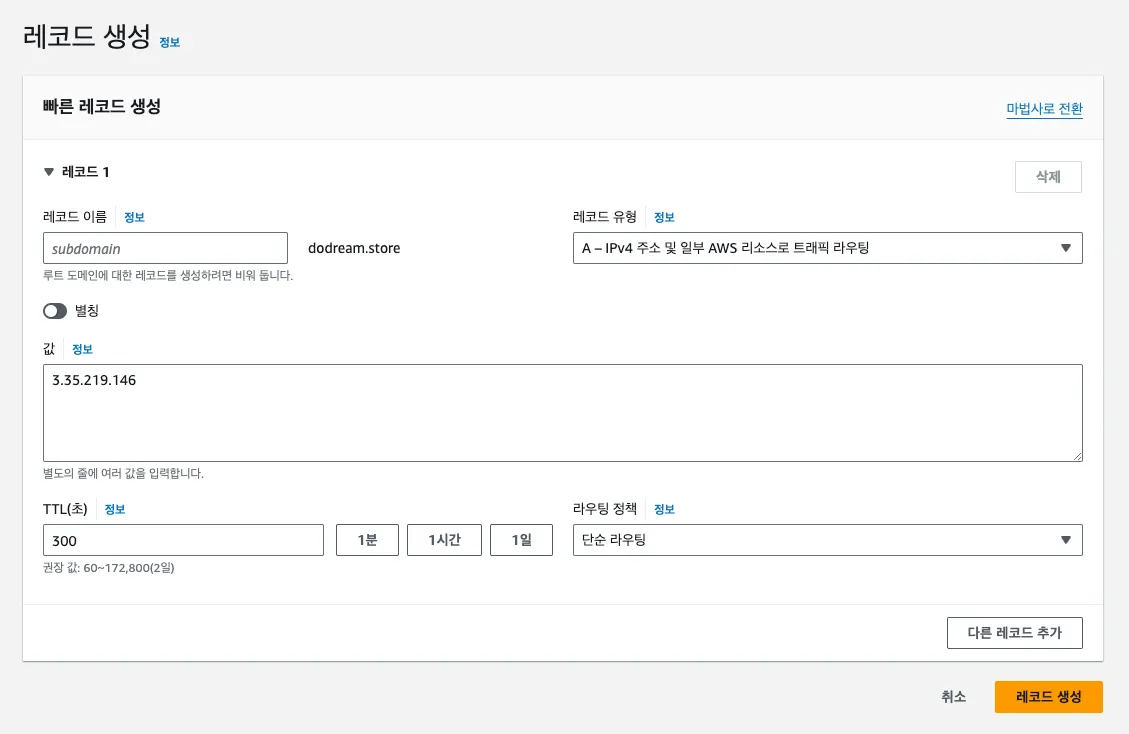Open 정보 link beside 라우팅 정책

(x=664, y=509)
